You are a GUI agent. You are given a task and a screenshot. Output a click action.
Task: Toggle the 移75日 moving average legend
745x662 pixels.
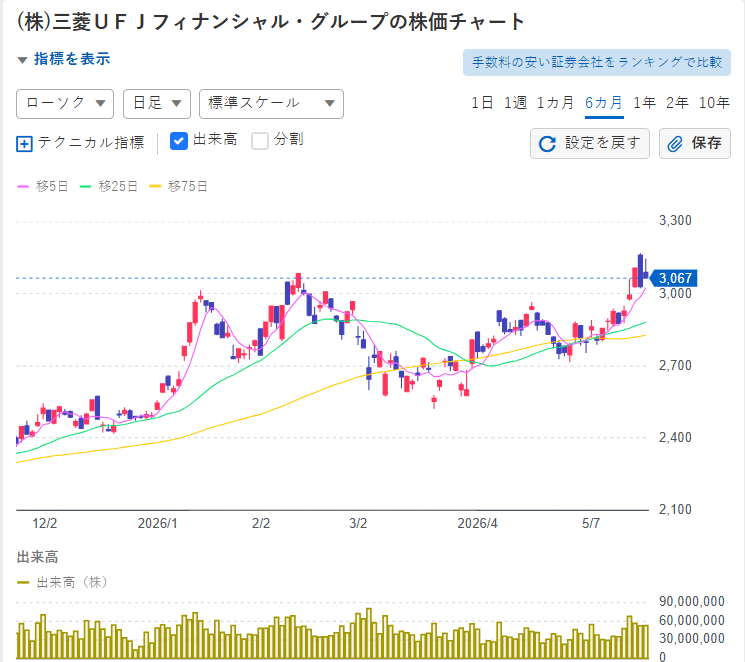point(178,186)
